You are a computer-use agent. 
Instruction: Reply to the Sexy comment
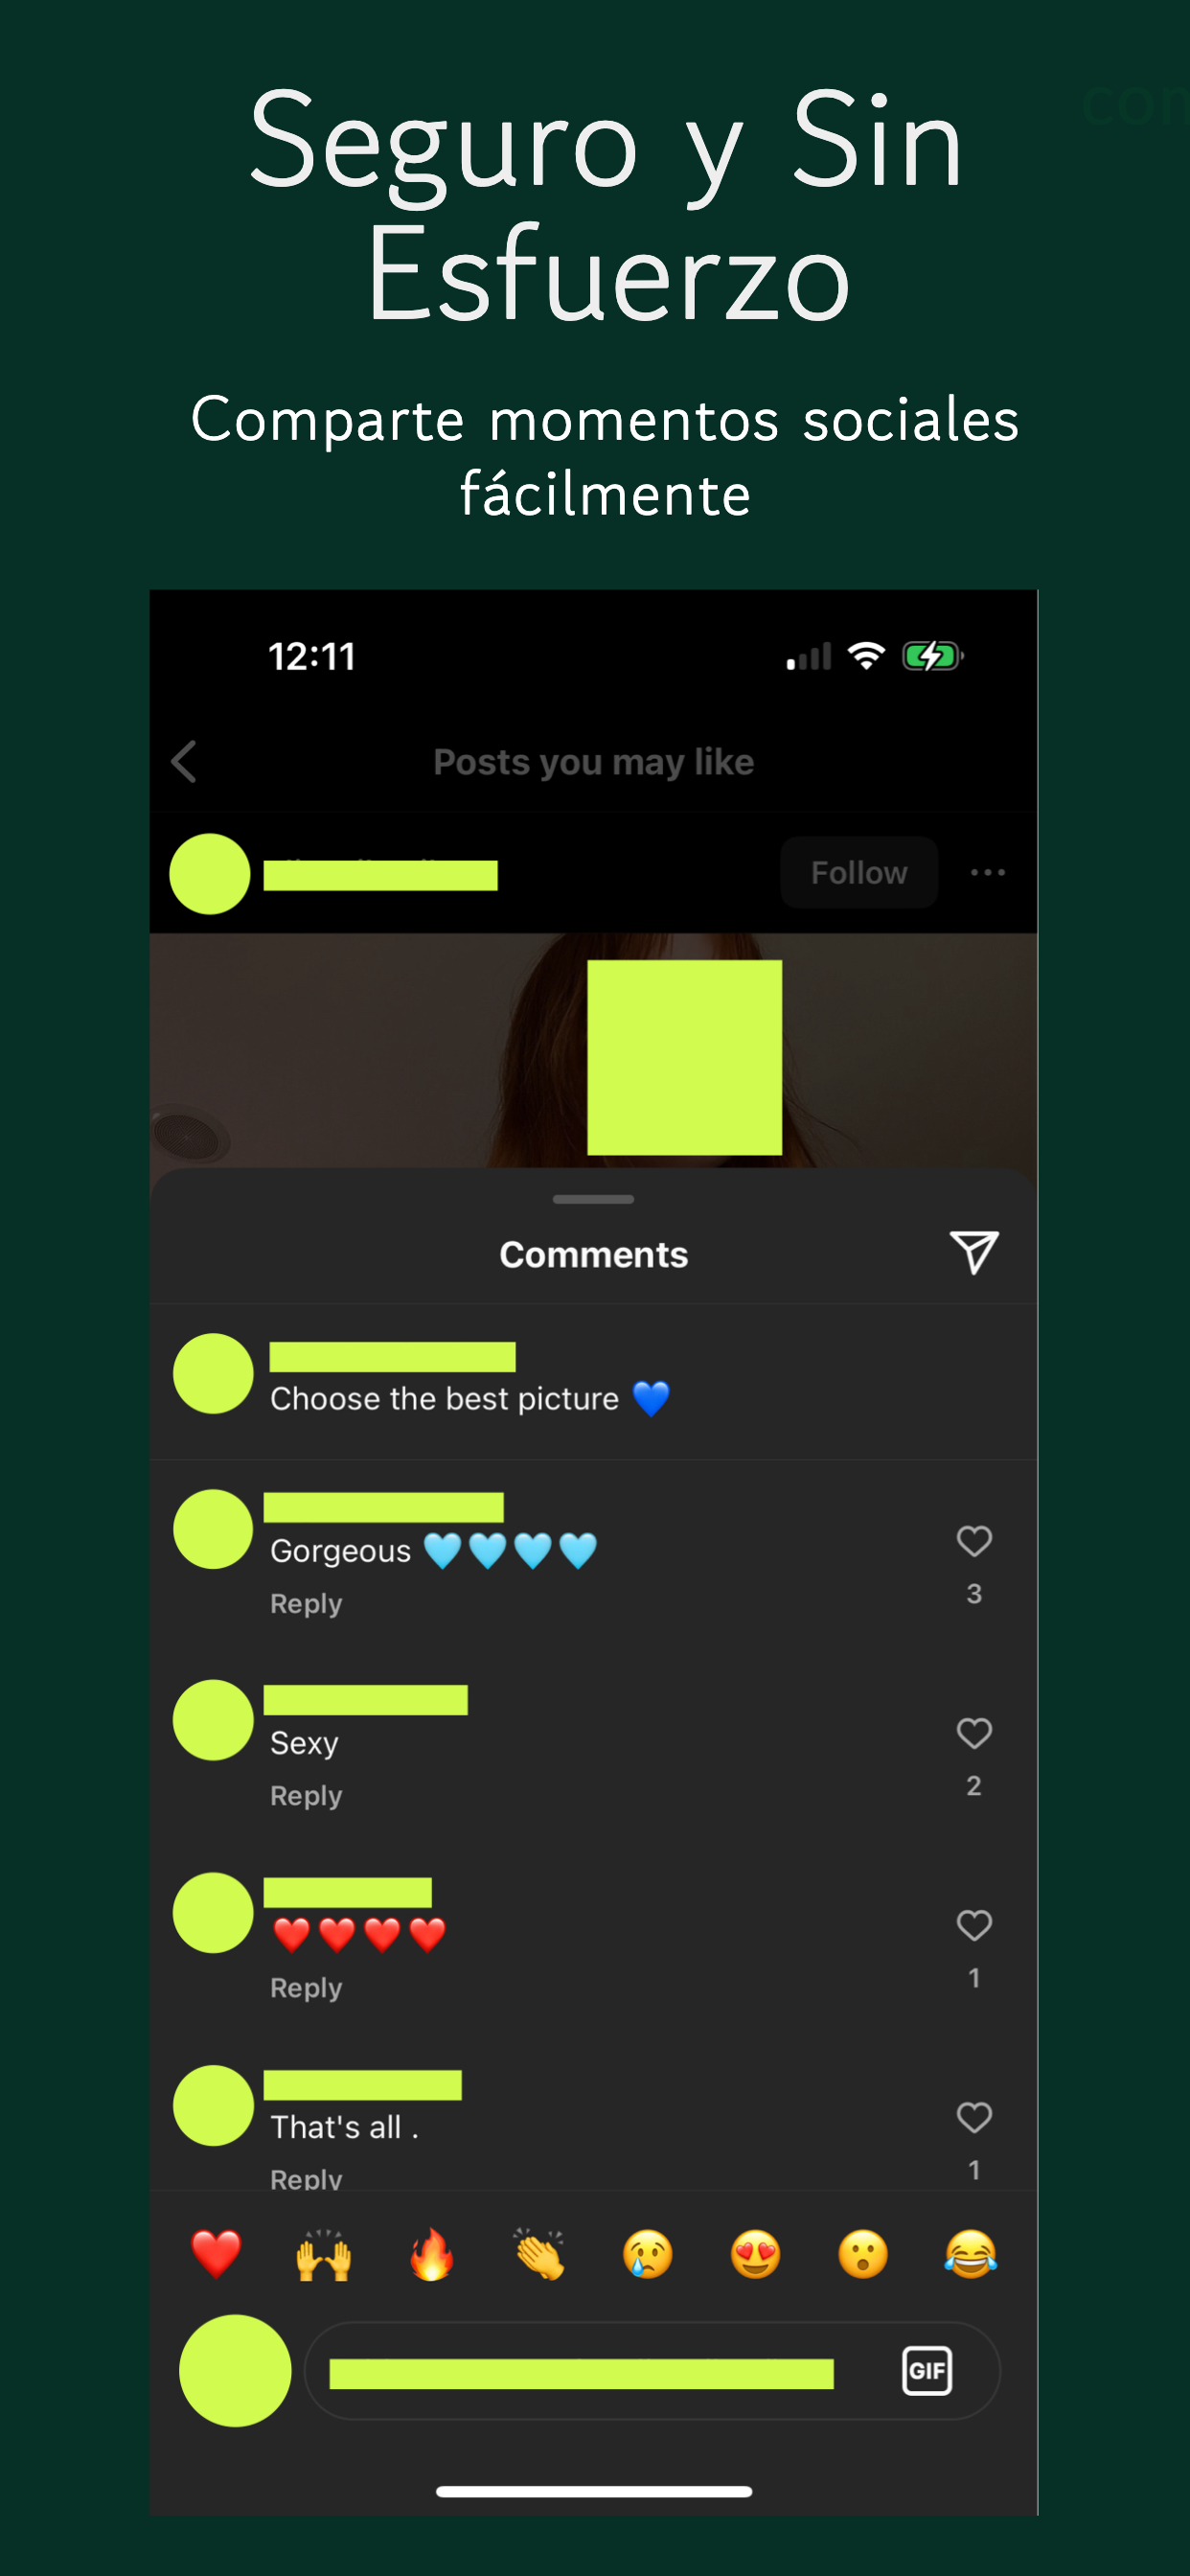tap(306, 1796)
